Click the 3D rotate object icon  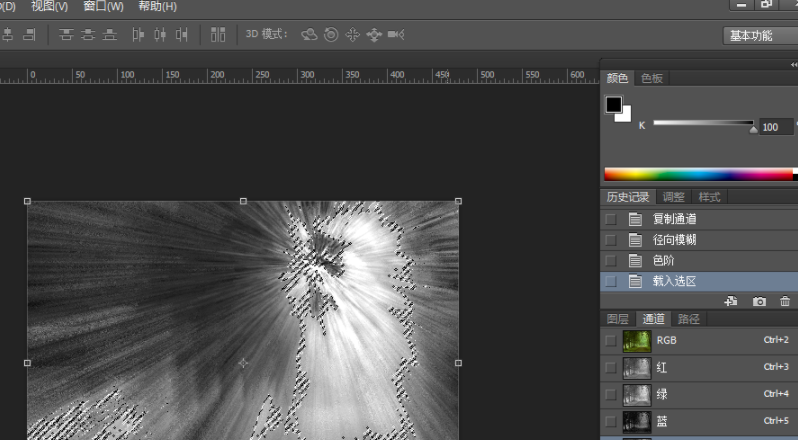point(309,35)
